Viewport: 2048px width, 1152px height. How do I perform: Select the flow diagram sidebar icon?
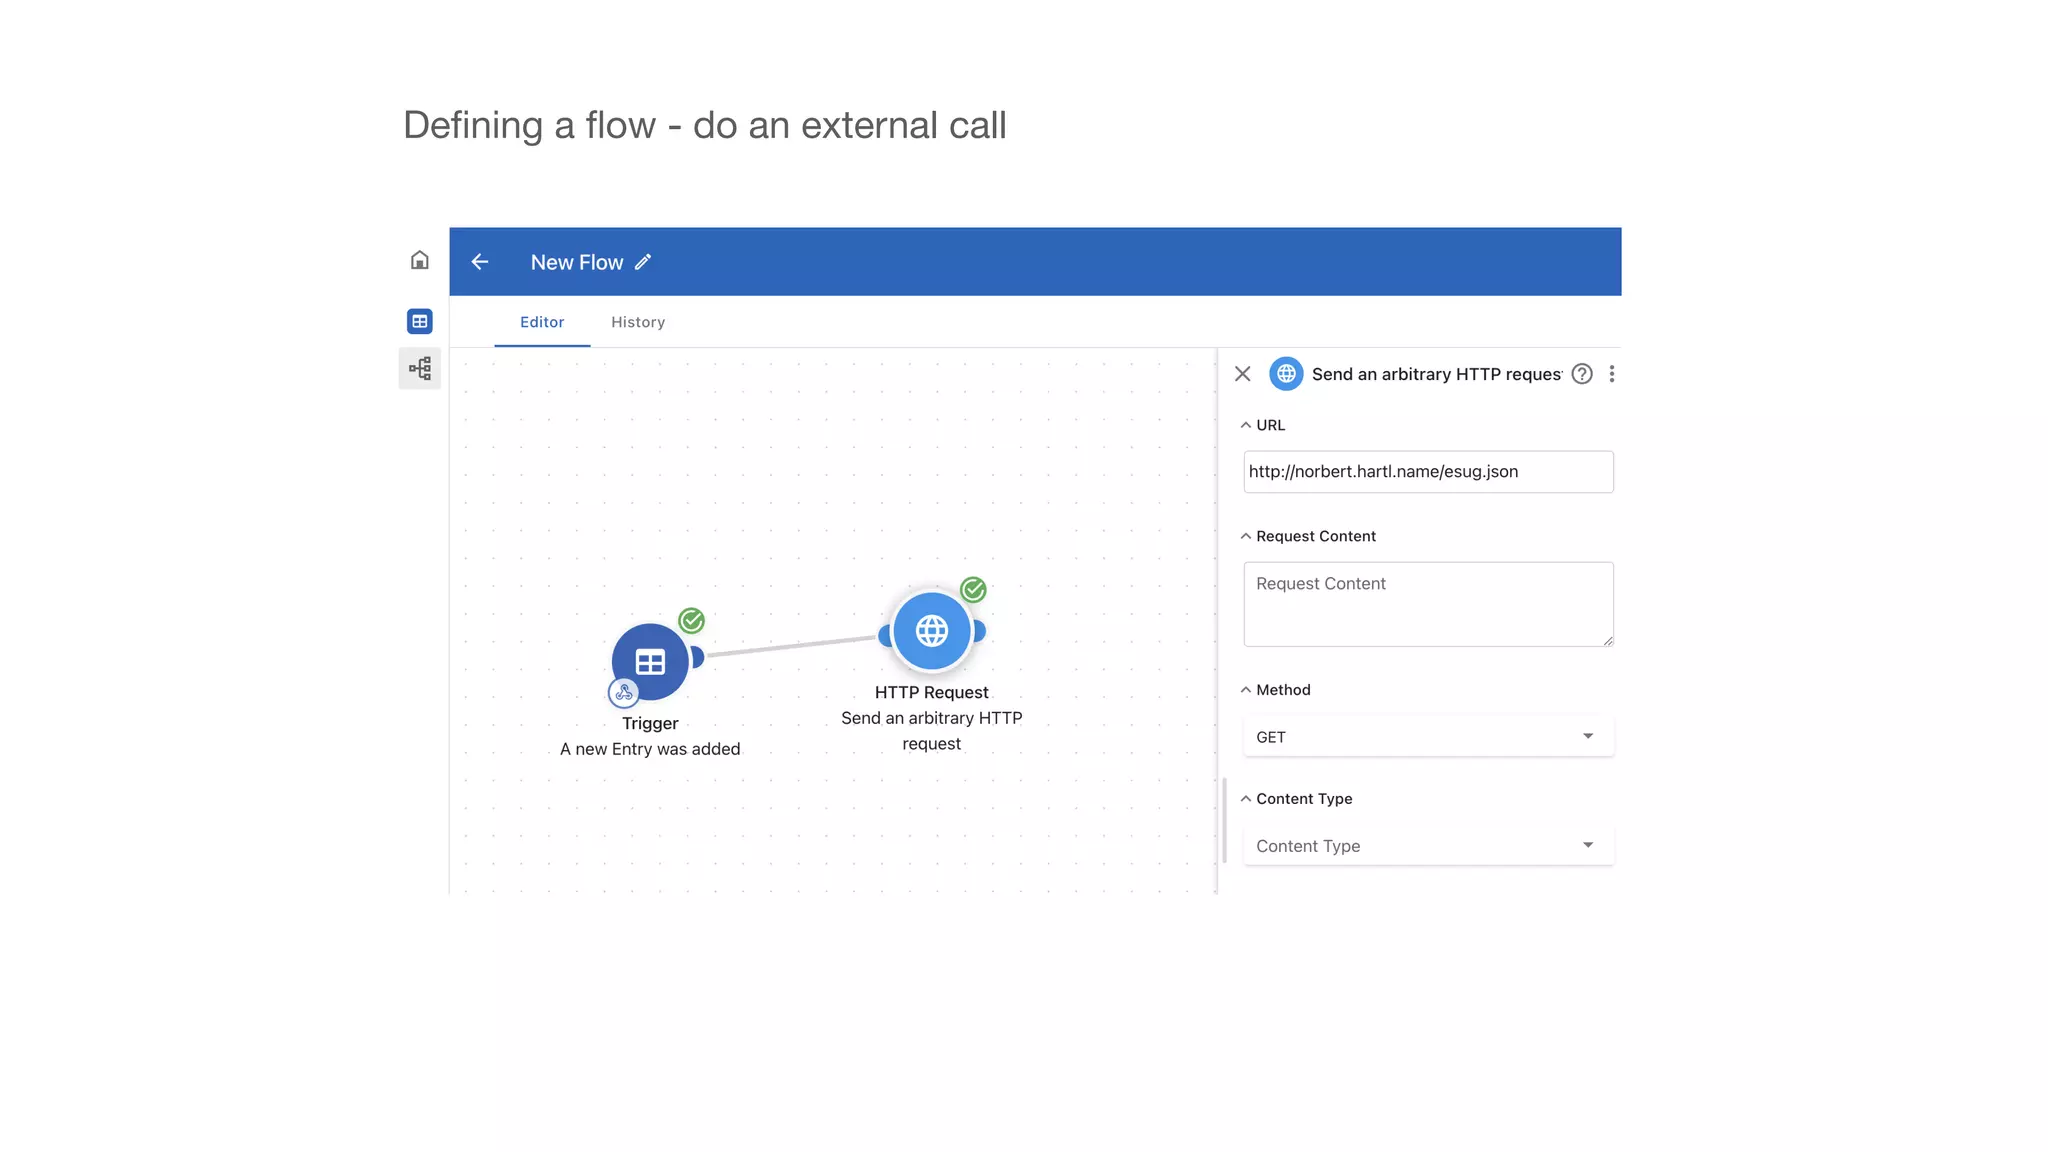click(420, 368)
